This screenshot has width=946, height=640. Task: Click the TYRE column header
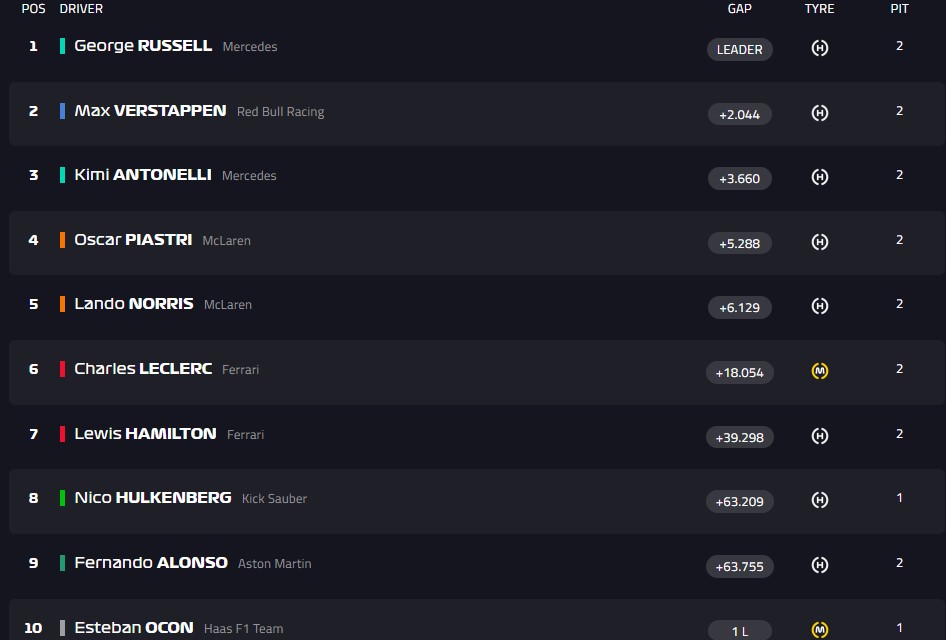click(819, 9)
